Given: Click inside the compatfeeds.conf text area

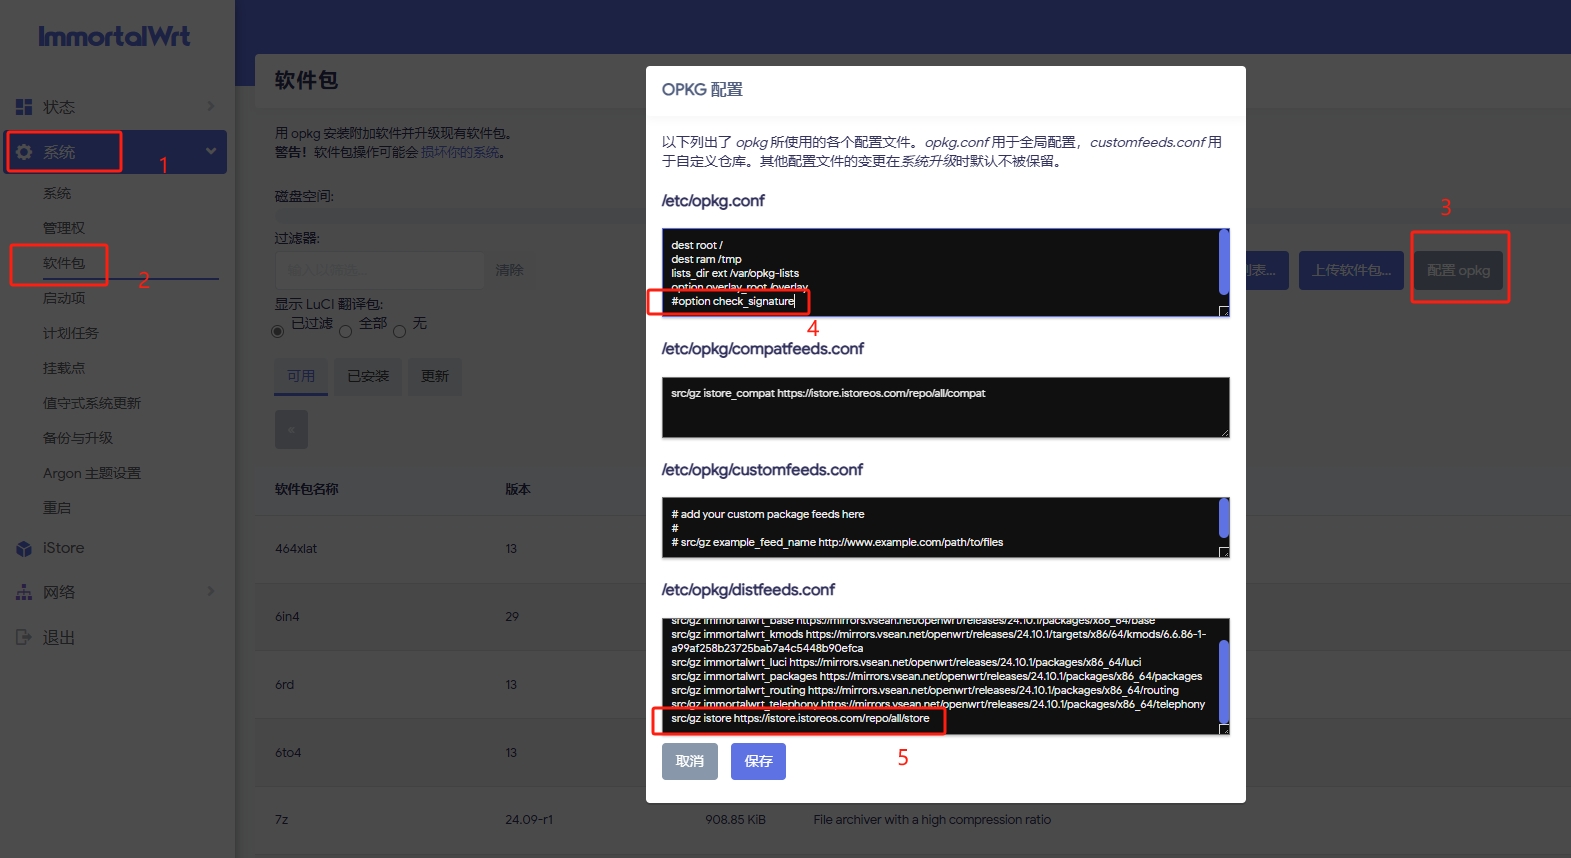Looking at the screenshot, I should click(945, 407).
